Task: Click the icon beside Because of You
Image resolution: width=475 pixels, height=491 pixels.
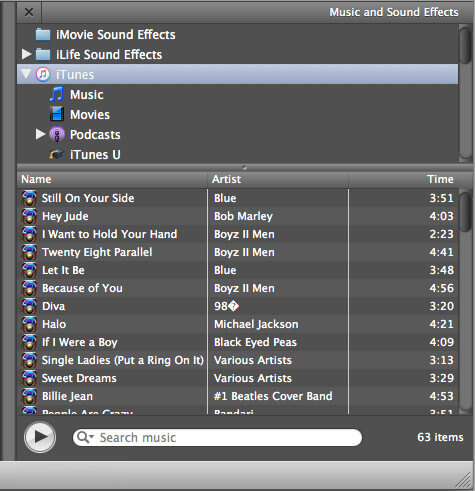Action: [29, 288]
